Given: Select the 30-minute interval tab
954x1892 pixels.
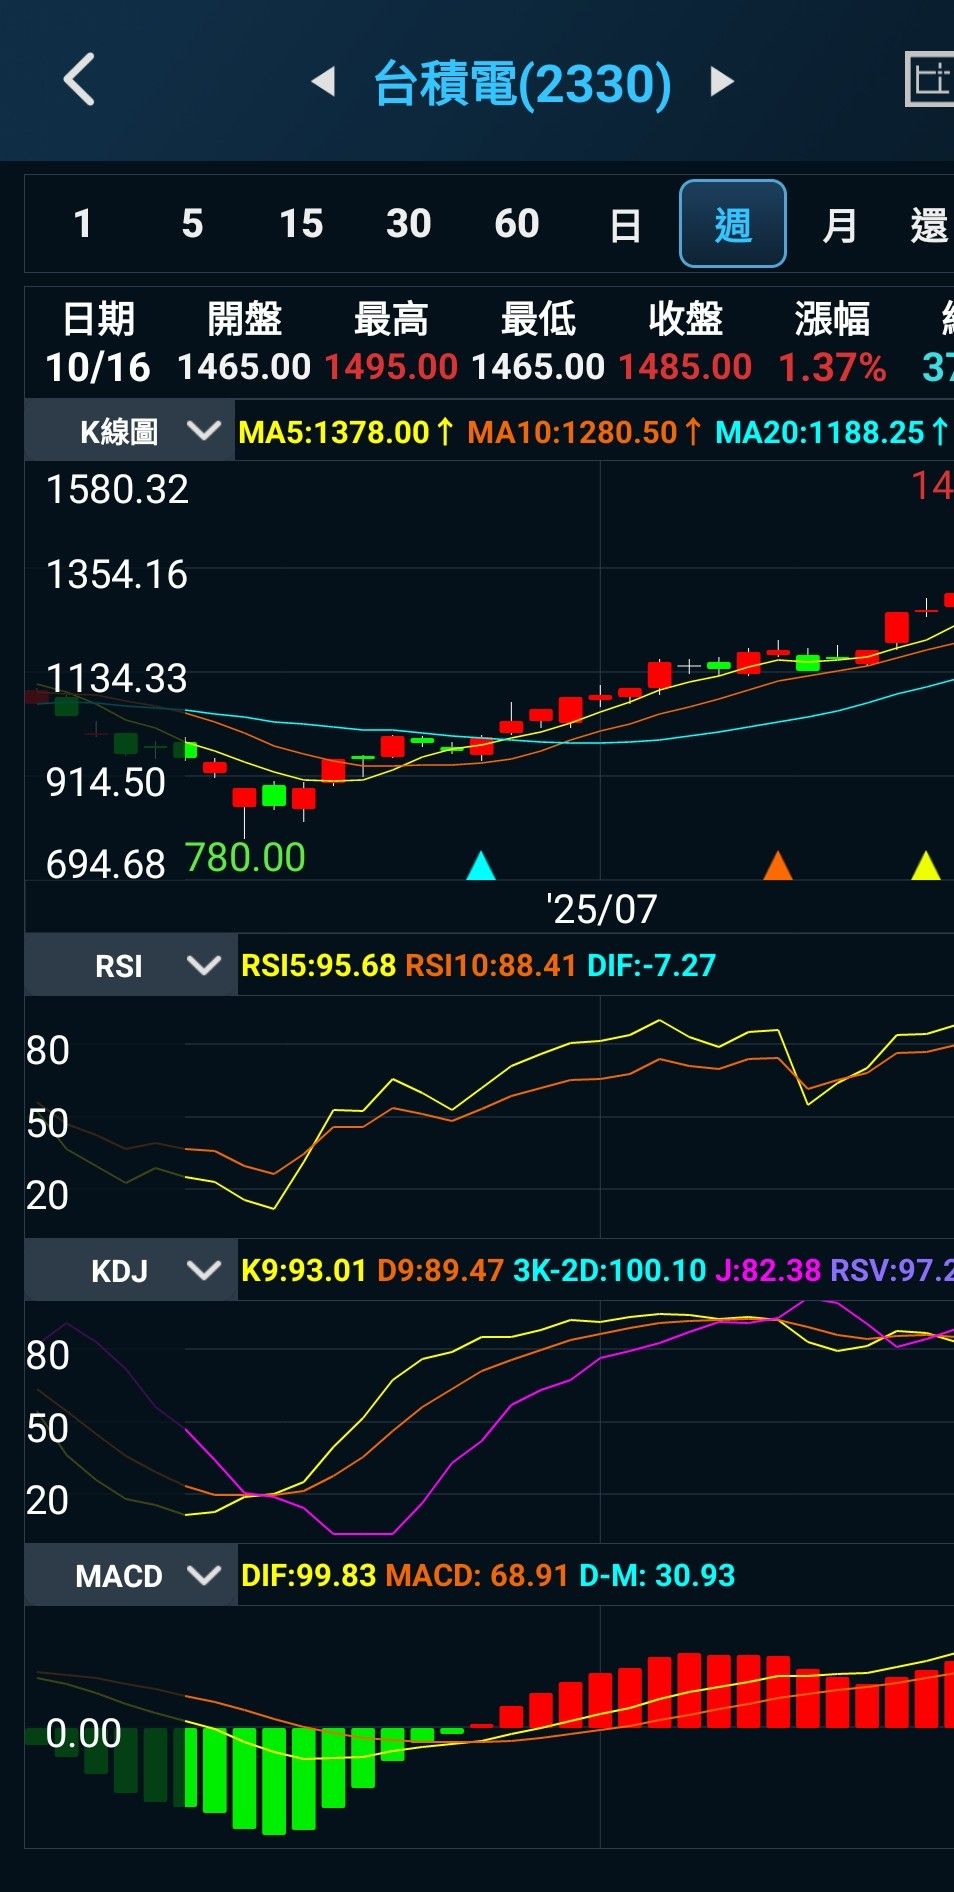Looking at the screenshot, I should point(409,224).
